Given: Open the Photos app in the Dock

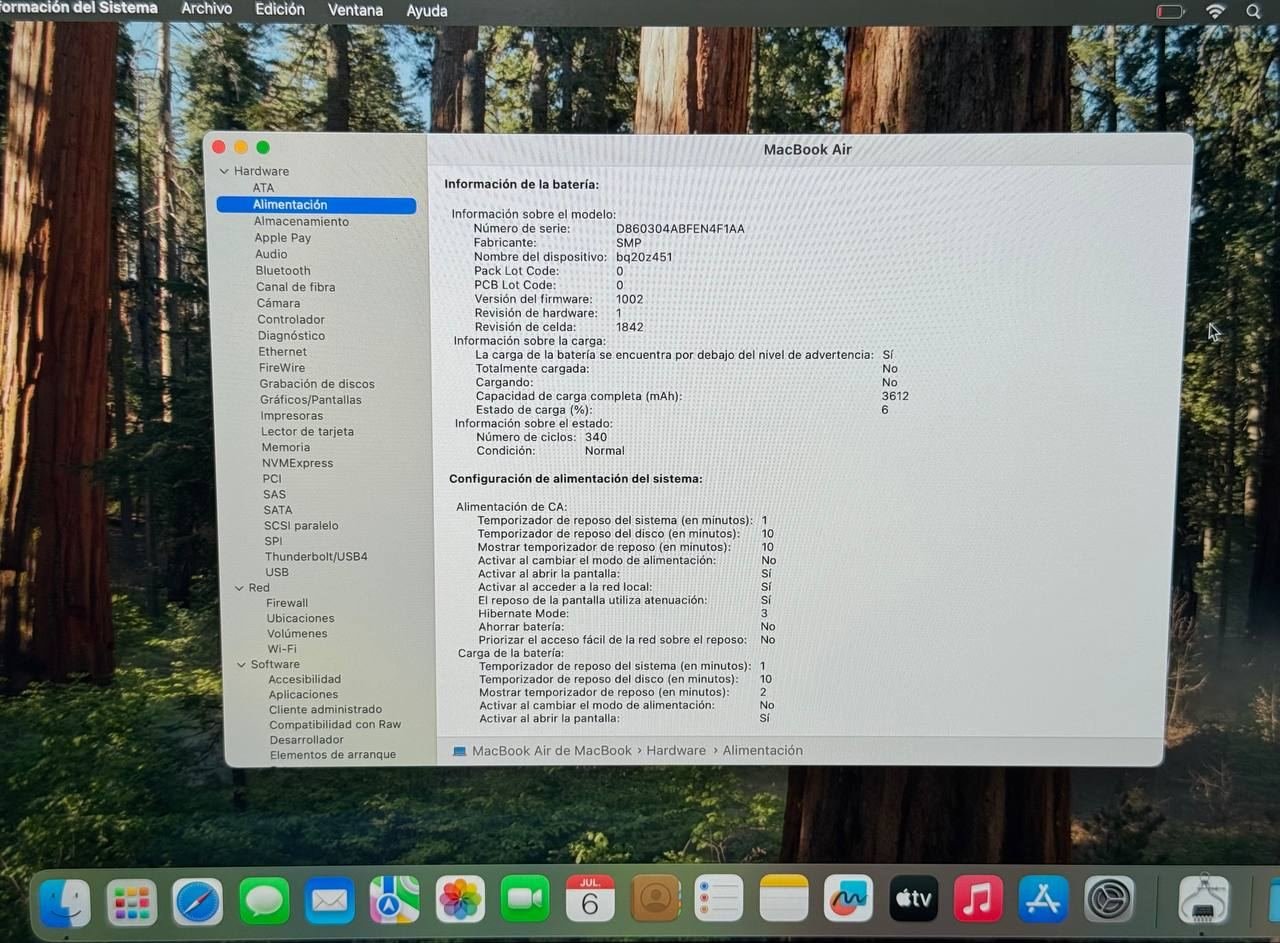Looking at the screenshot, I should point(460,900).
